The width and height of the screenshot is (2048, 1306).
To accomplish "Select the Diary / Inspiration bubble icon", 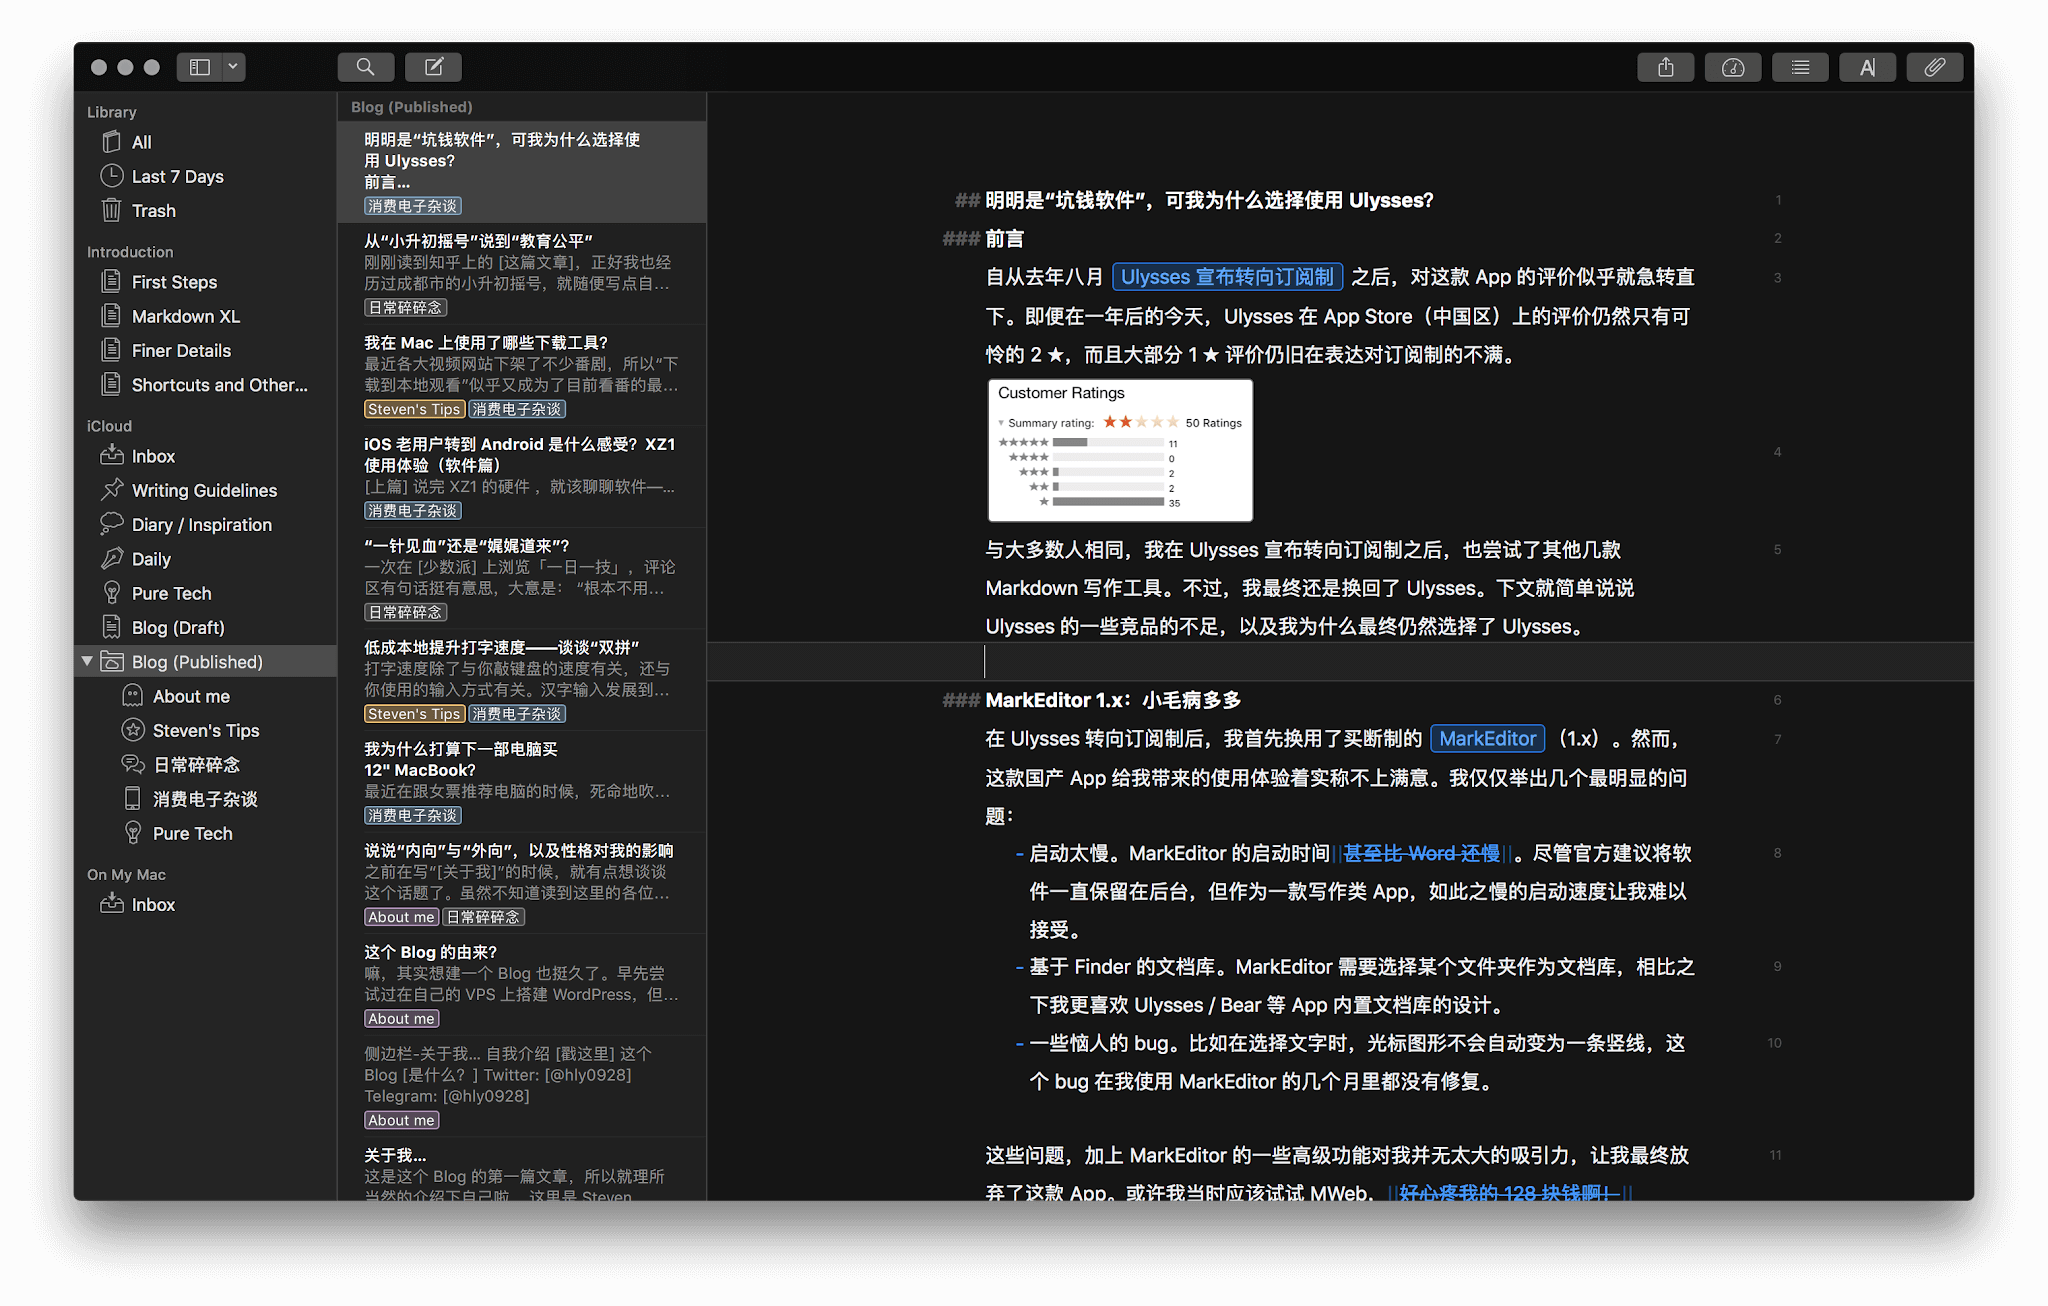I will pyautogui.click(x=111, y=524).
